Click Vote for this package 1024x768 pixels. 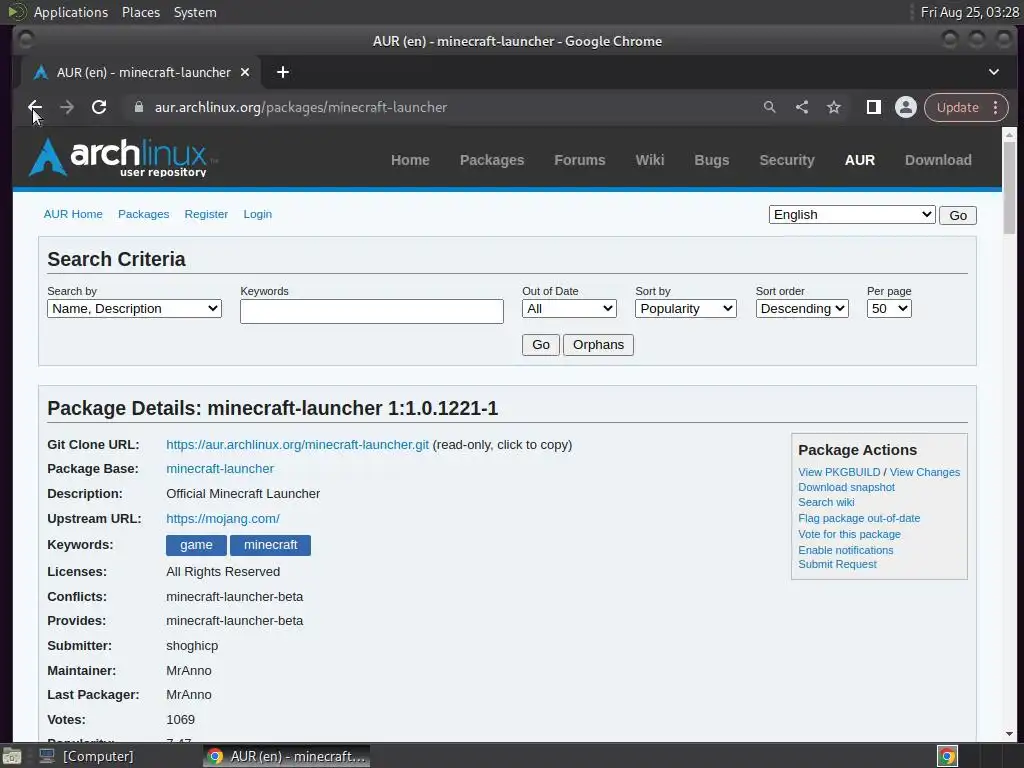(x=849, y=534)
